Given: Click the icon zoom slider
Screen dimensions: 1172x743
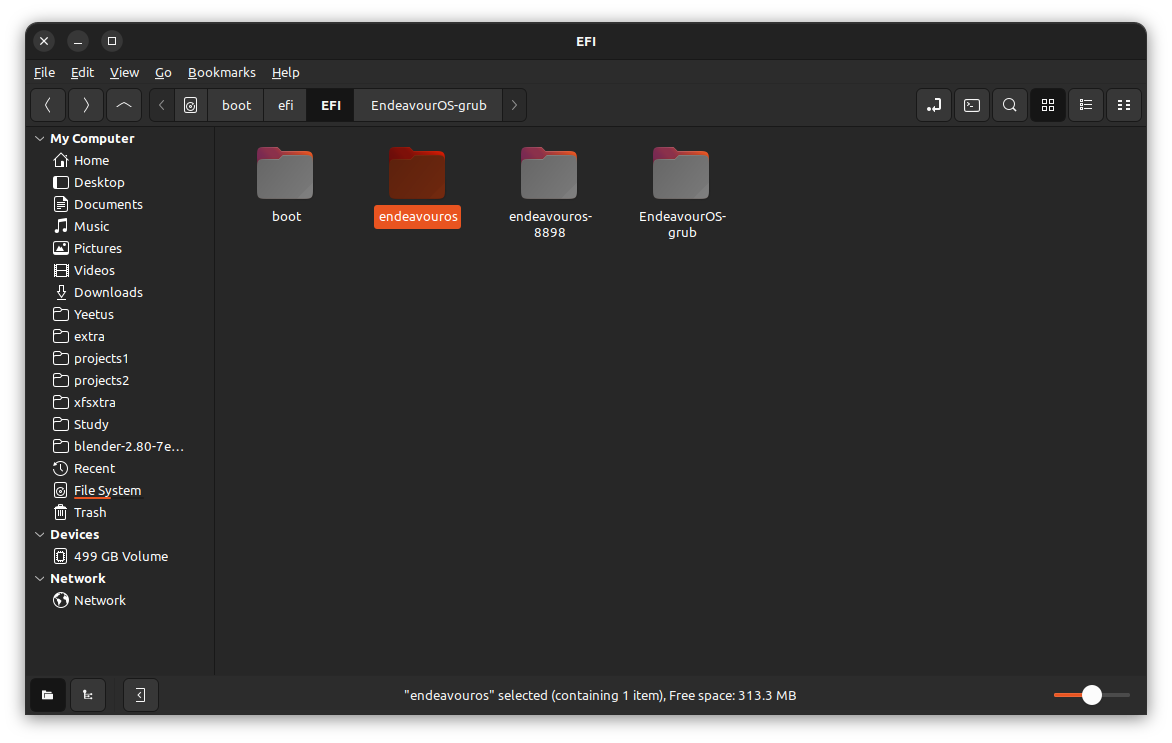Looking at the screenshot, I should coord(1091,695).
